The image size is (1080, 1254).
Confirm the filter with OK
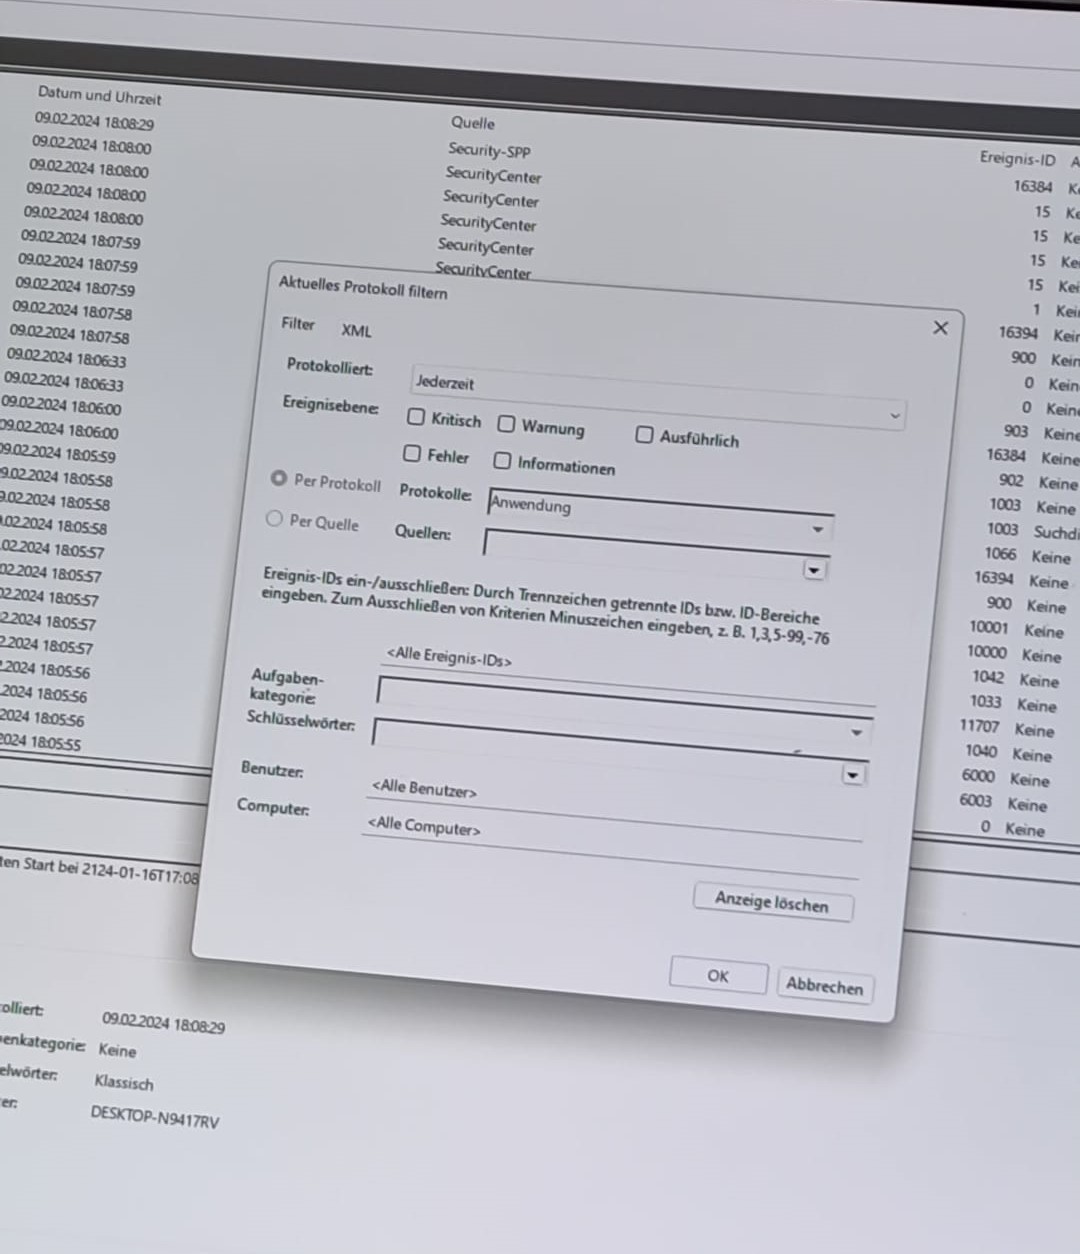coord(718,976)
